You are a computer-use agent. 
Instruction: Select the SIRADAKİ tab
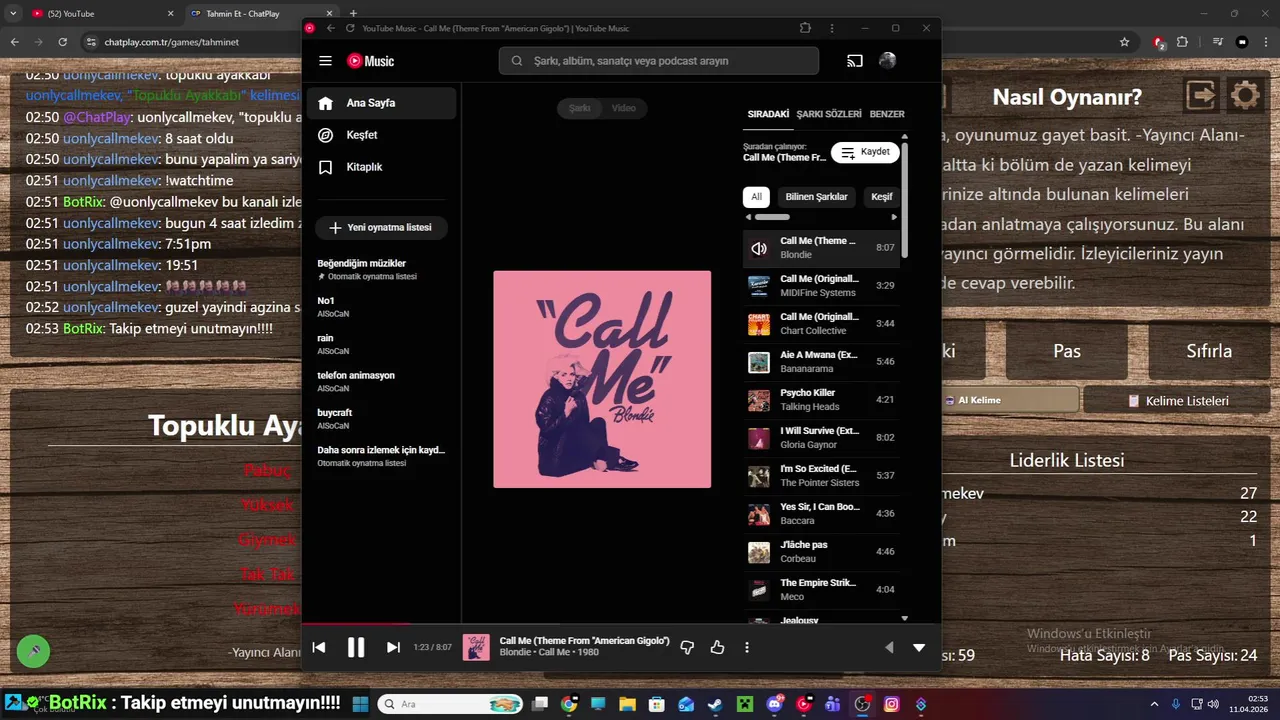[x=768, y=114]
